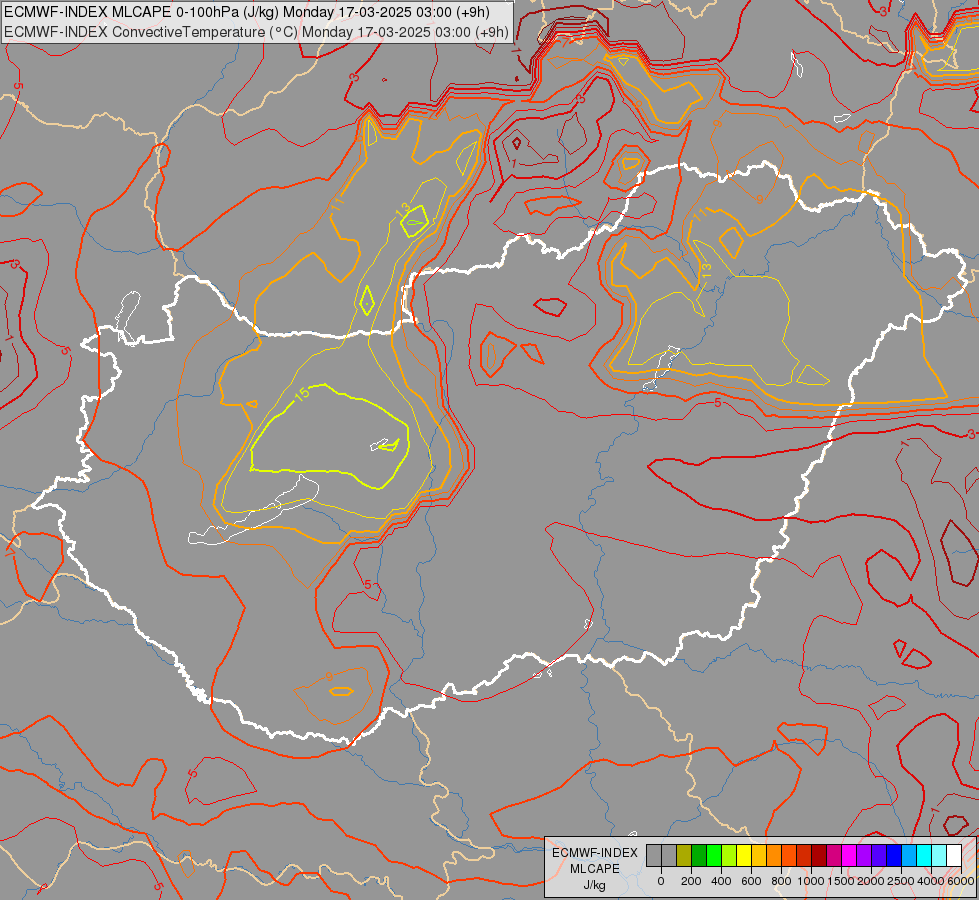
Task: Choose the orange-red swatch right of 800
Action: [789, 856]
